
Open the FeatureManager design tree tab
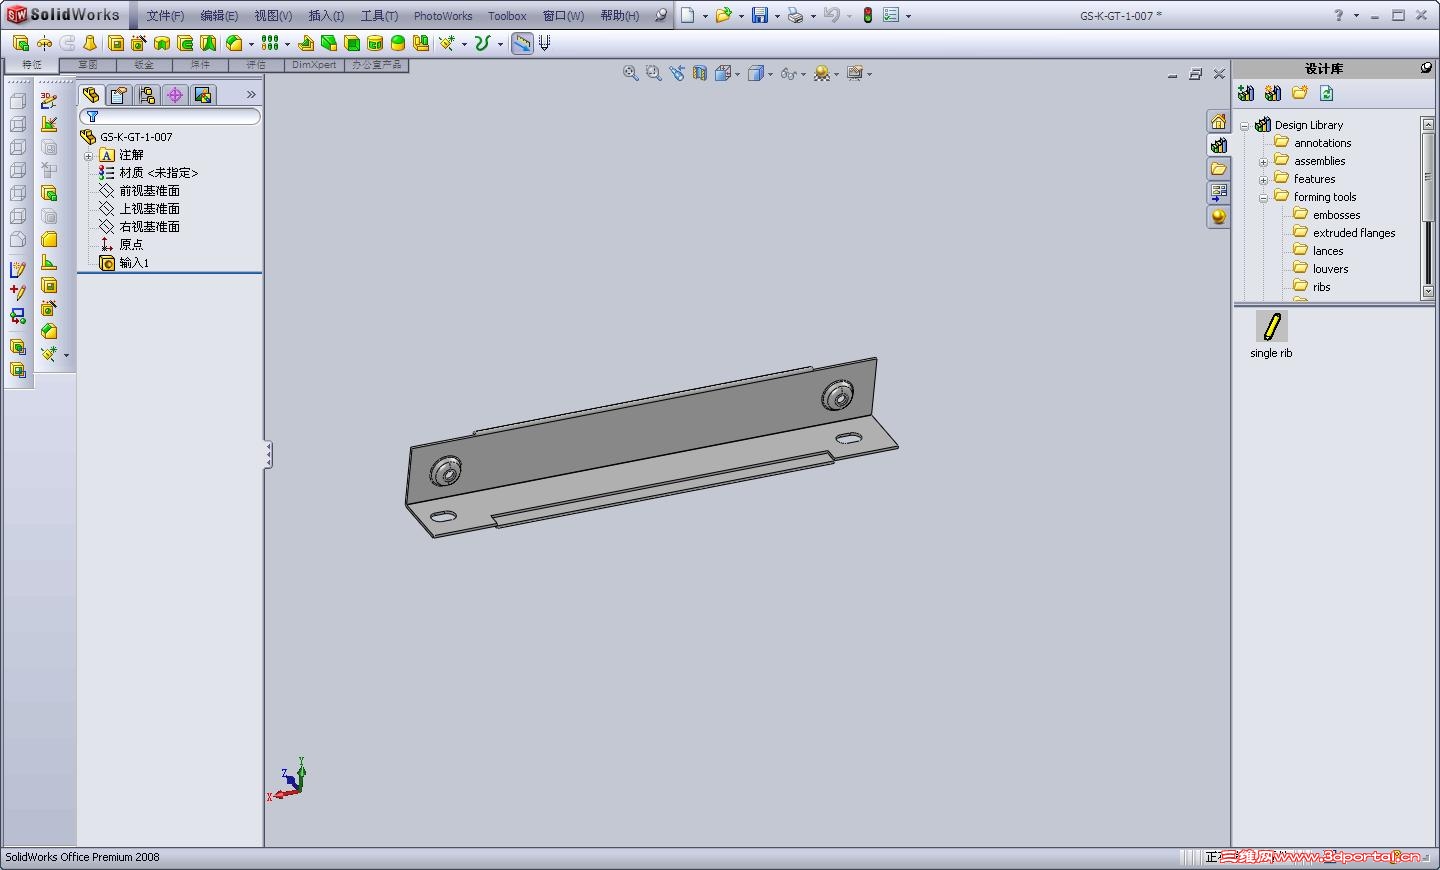[x=91, y=95]
